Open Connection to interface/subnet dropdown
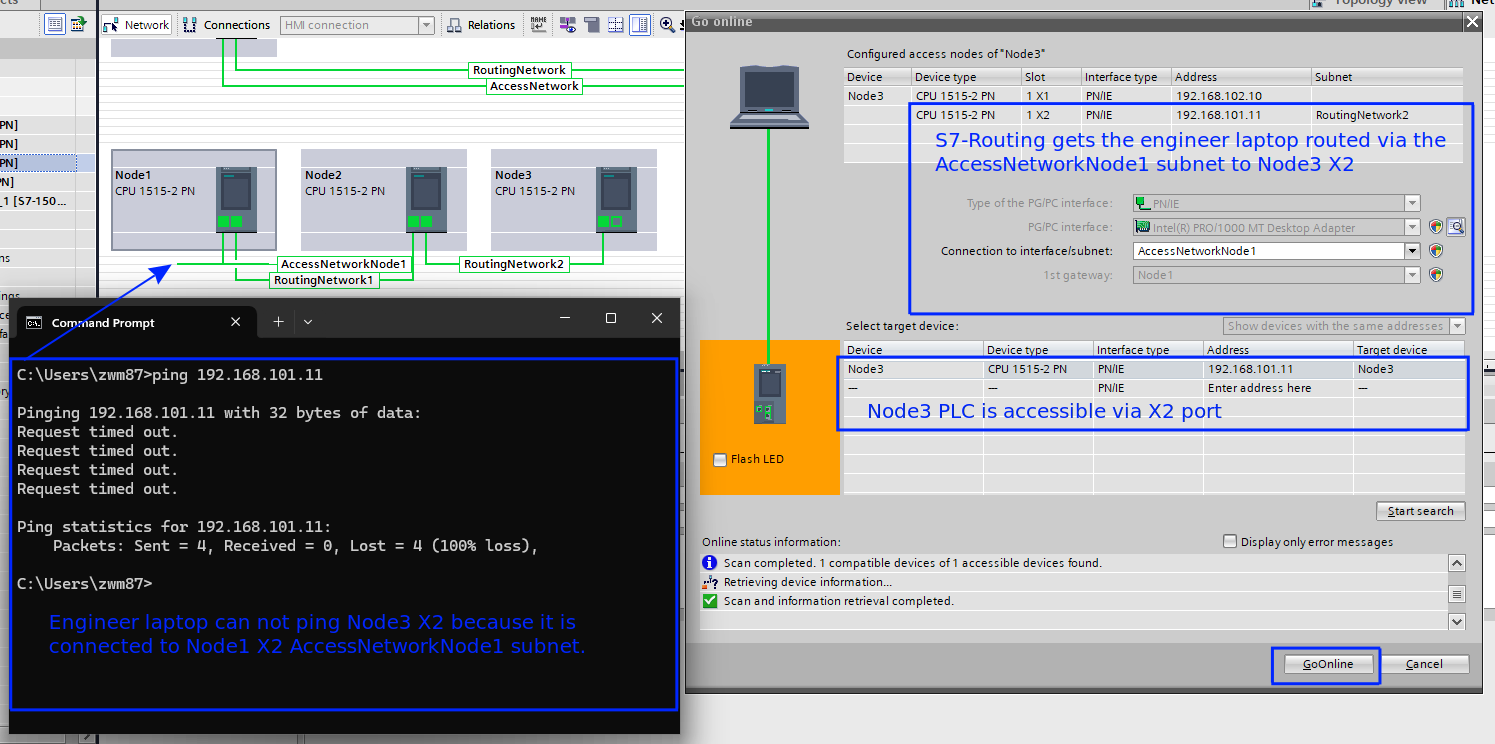This screenshot has height=744, width=1495. [1411, 251]
